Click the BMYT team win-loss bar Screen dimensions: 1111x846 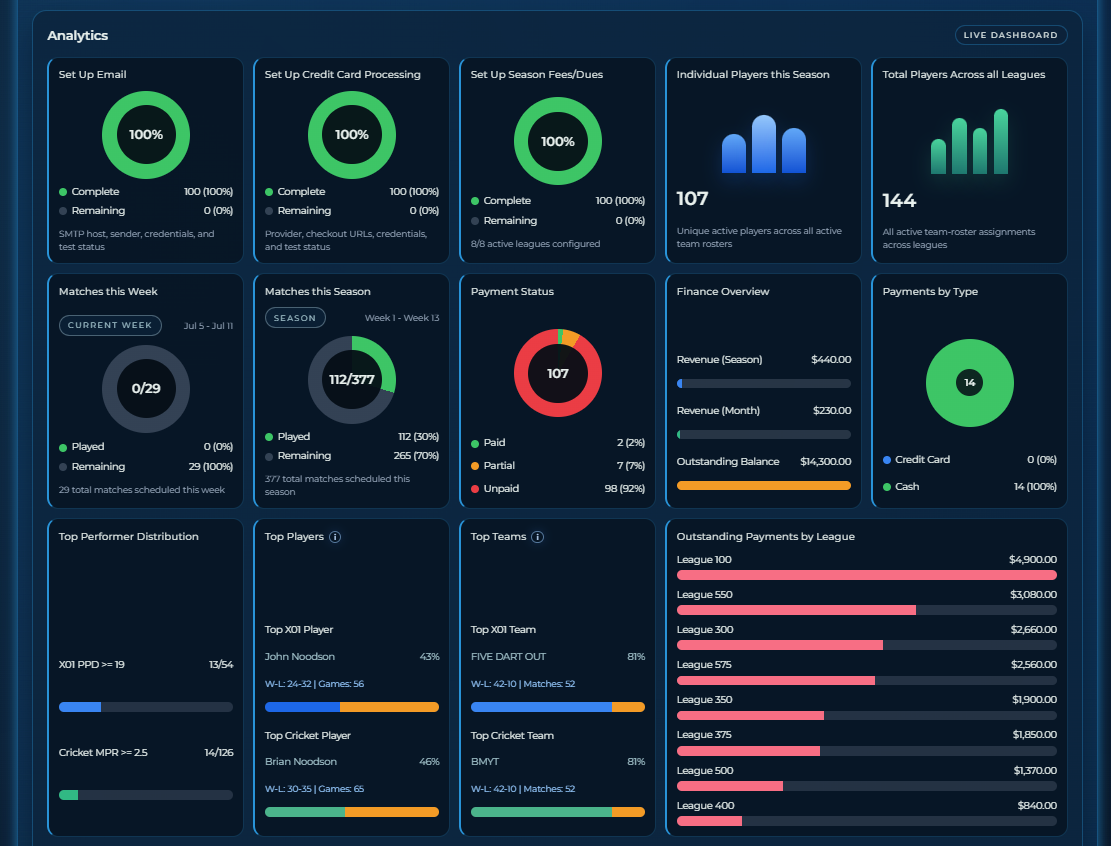pyautogui.click(x=558, y=812)
